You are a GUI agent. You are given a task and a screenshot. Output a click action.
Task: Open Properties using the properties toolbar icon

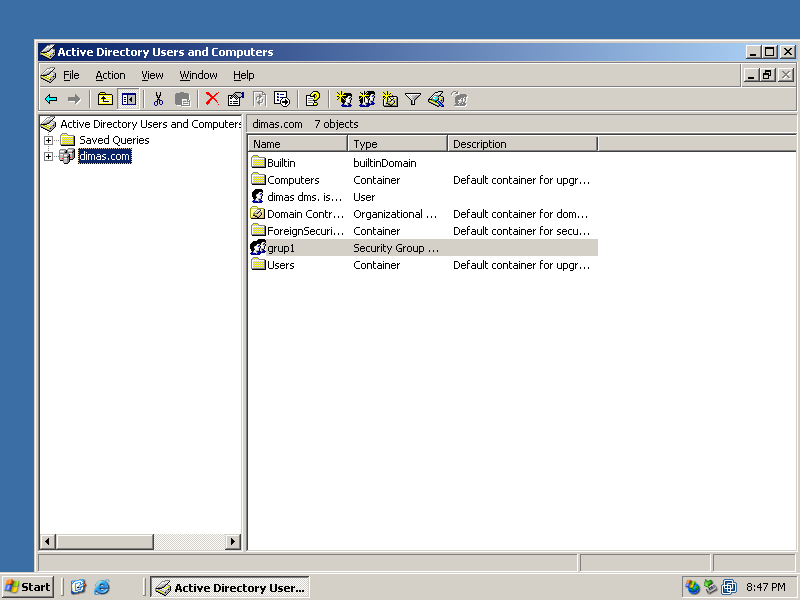235,99
